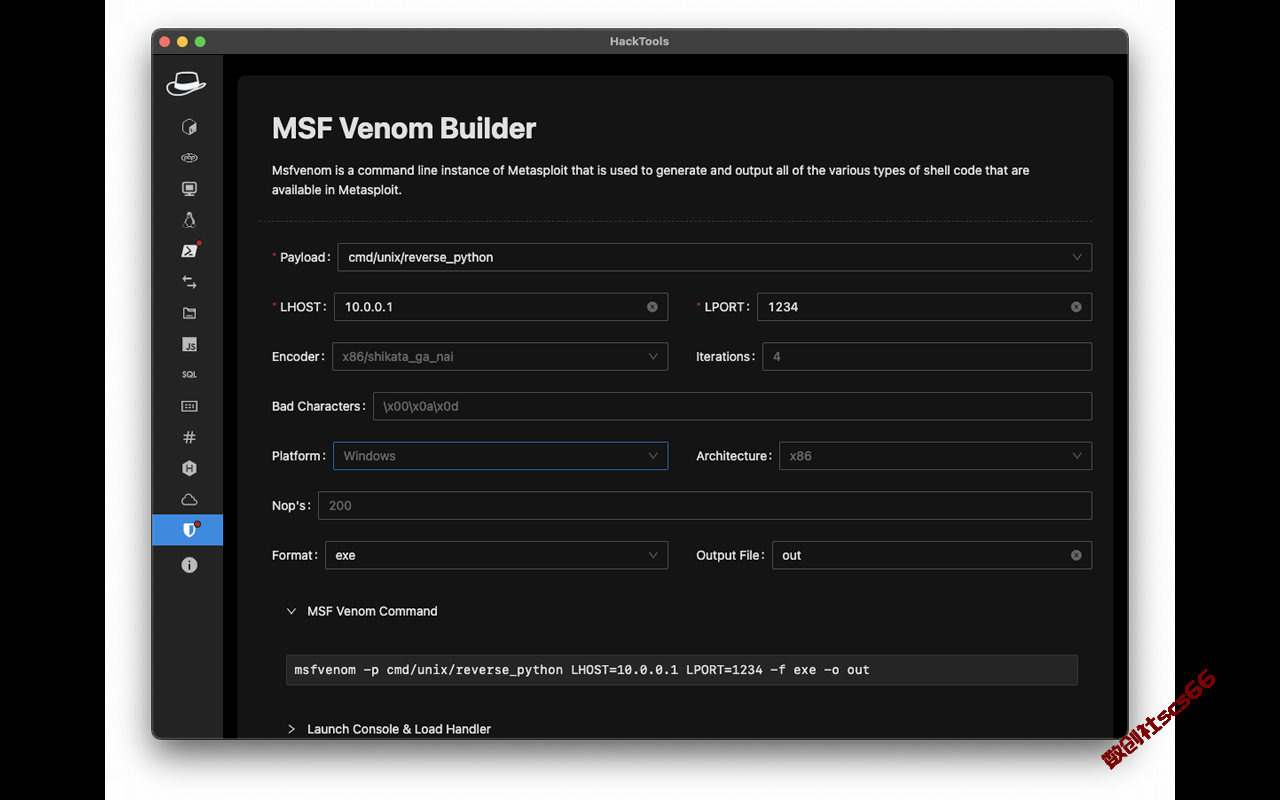
Task: Open the Linux penguin commands icon
Action: [189, 220]
